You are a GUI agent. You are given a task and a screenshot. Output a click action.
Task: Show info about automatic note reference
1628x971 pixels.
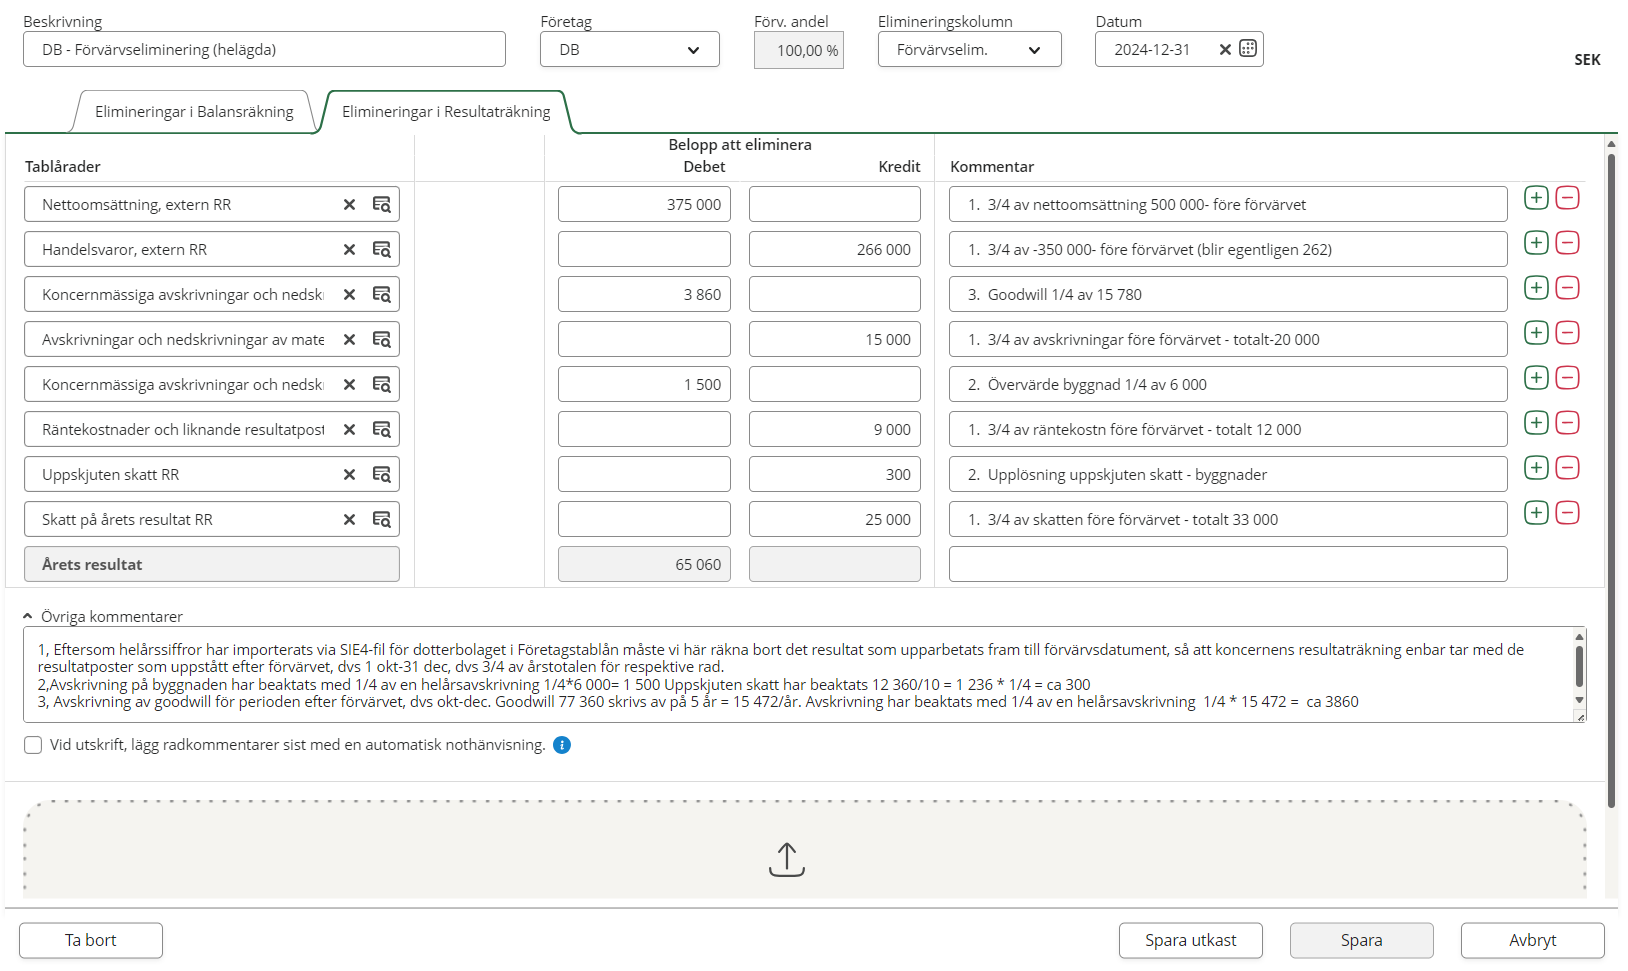(x=562, y=745)
